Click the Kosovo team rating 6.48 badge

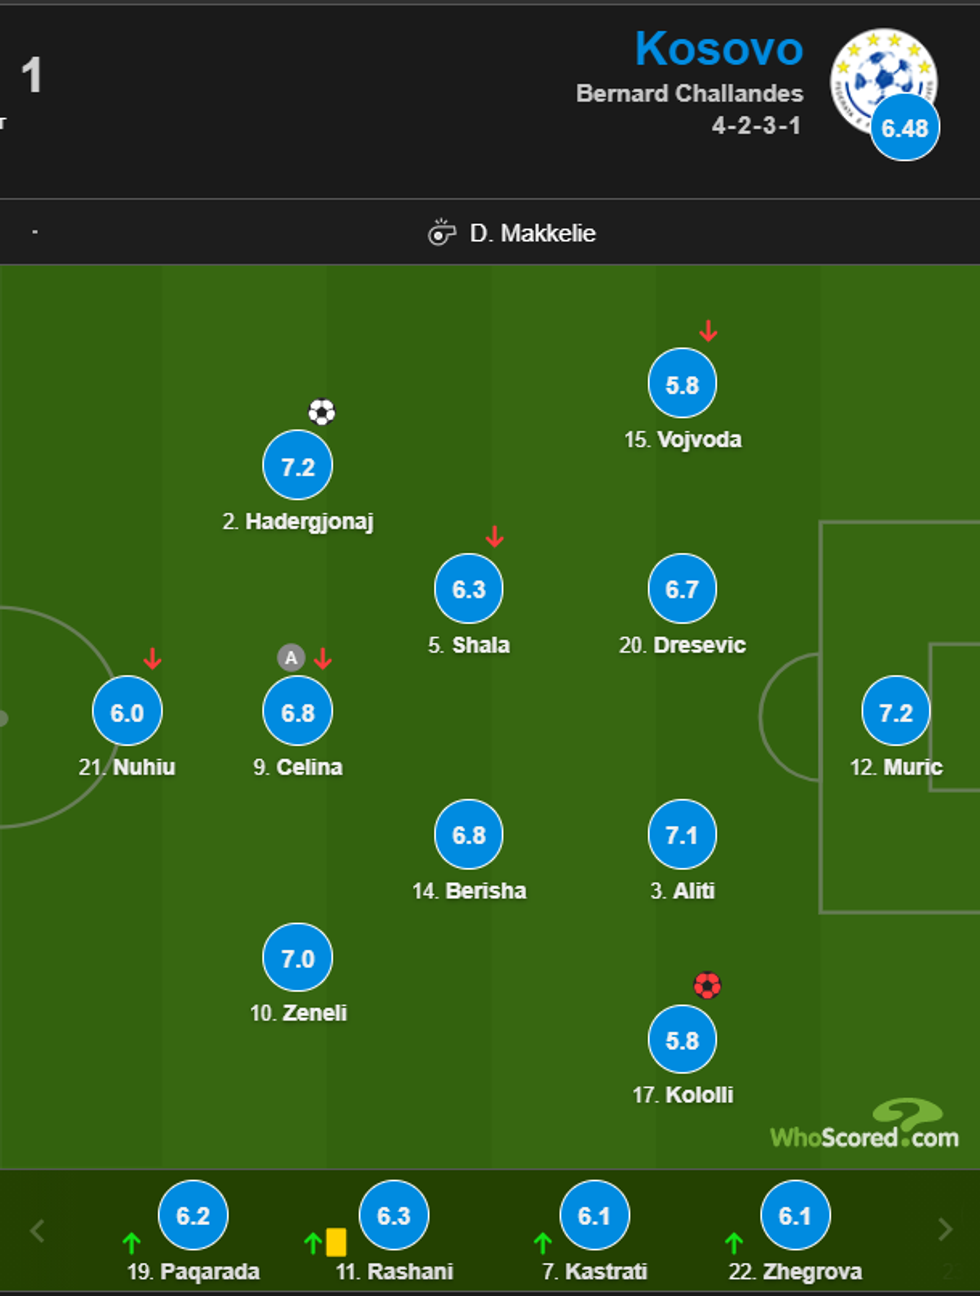[905, 128]
